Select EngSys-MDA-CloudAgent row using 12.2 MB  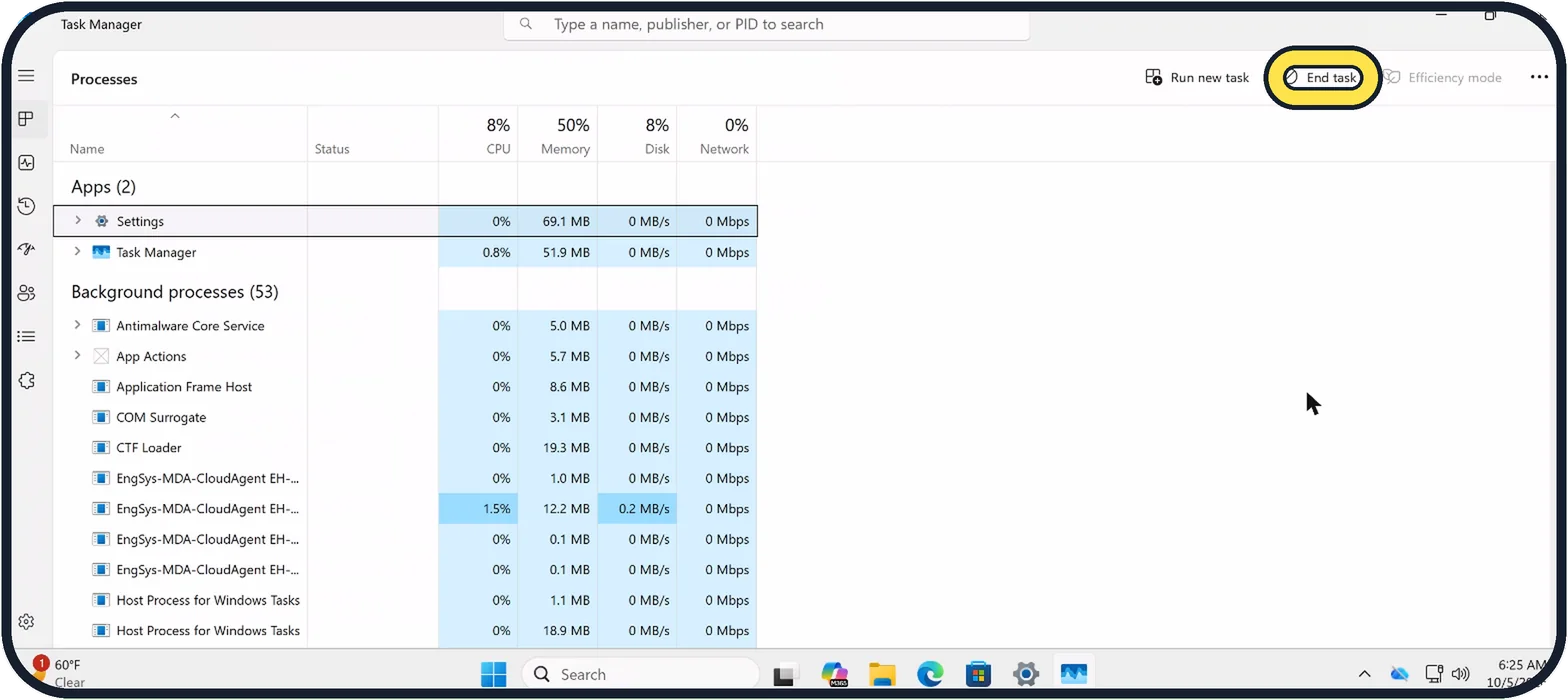(x=405, y=509)
